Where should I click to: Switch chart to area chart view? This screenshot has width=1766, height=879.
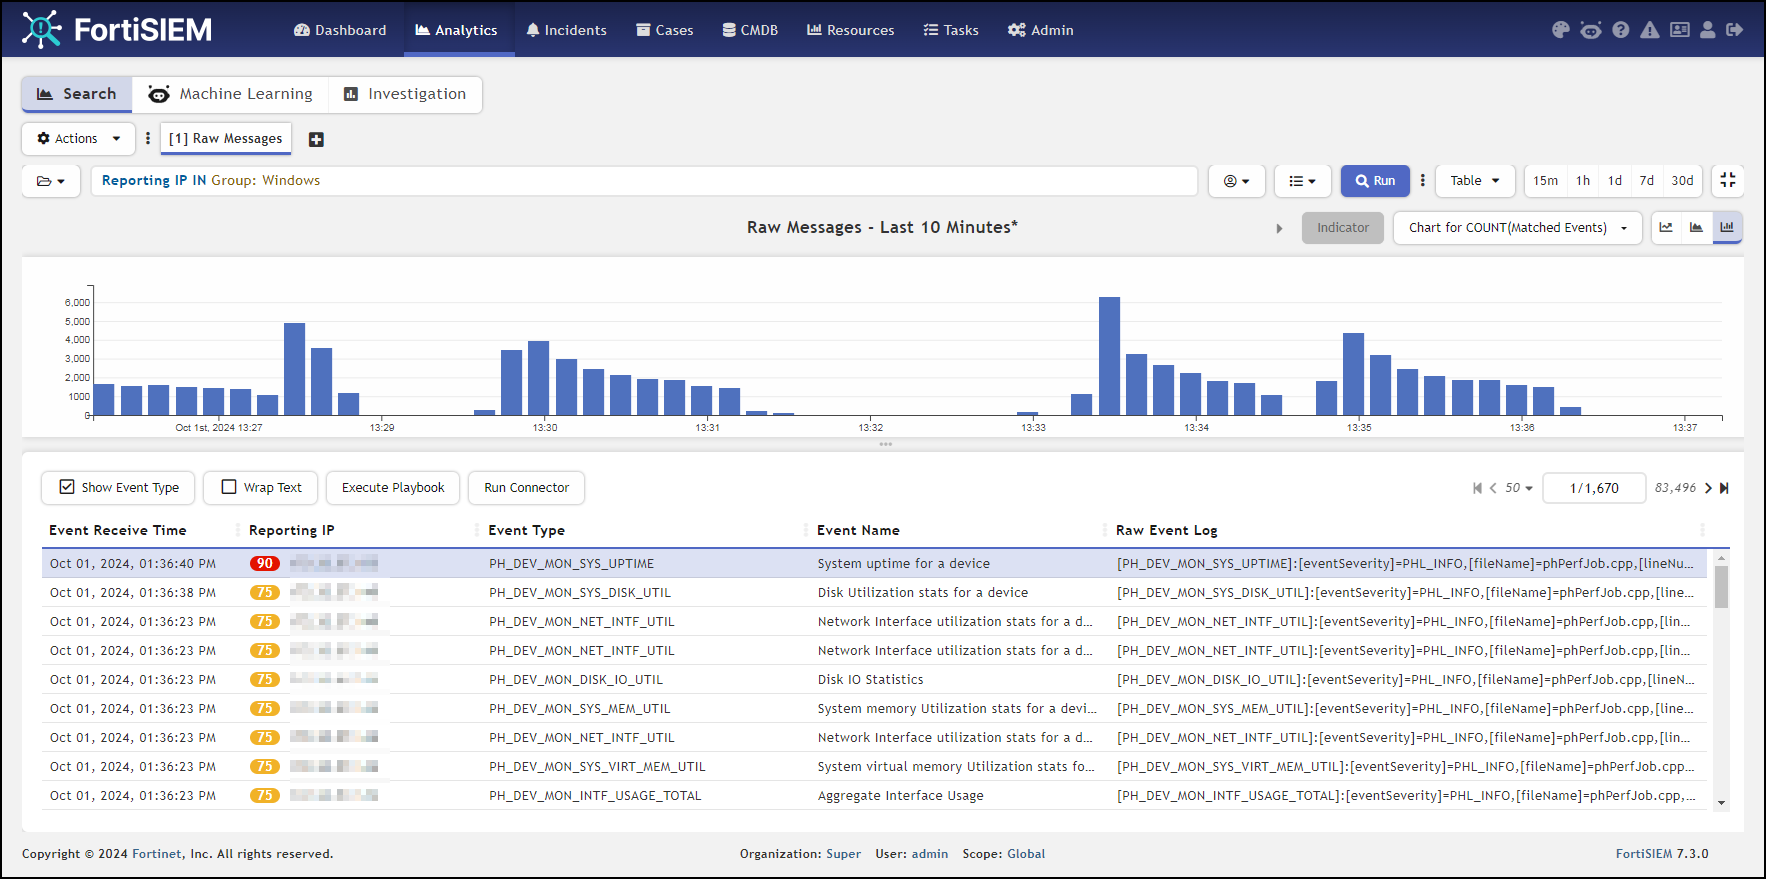(x=1696, y=228)
